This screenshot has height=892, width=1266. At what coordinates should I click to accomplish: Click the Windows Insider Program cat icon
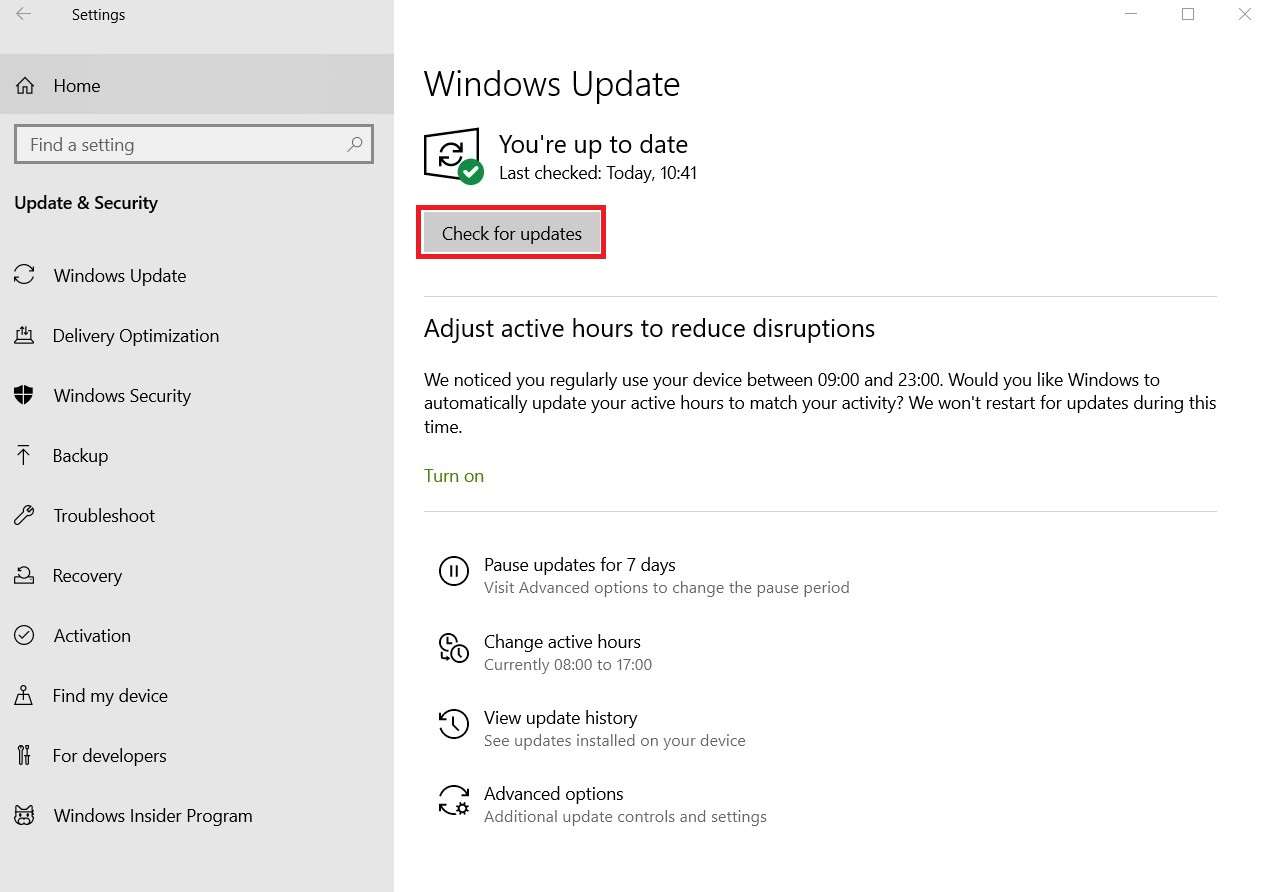coord(24,815)
